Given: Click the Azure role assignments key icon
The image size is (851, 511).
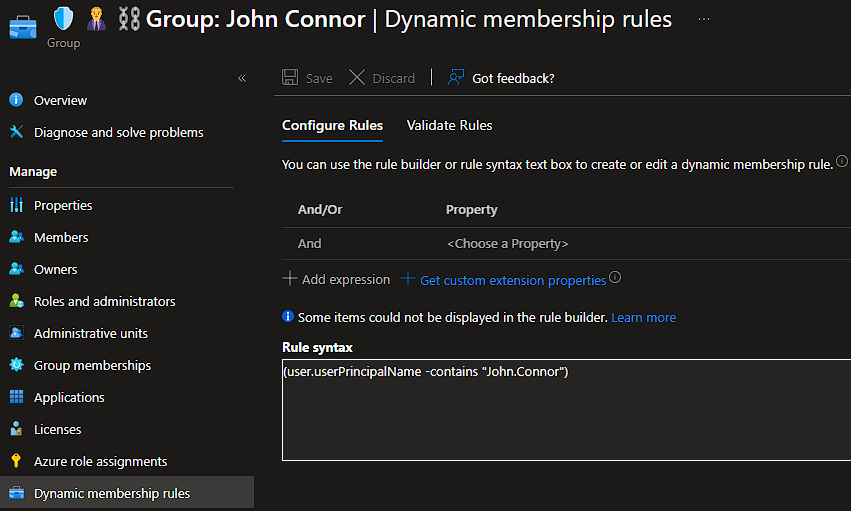Looking at the screenshot, I should pyautogui.click(x=16, y=461).
